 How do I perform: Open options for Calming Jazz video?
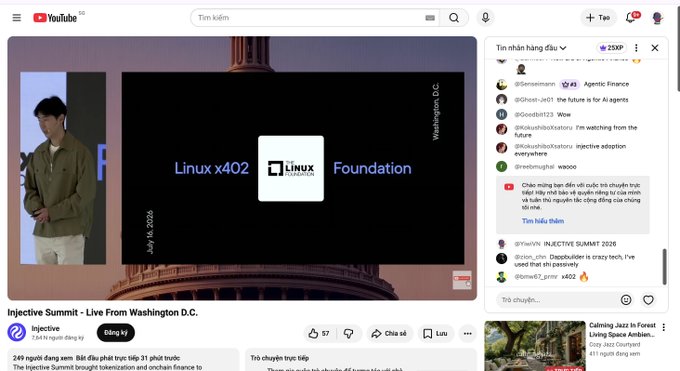[x=664, y=327]
